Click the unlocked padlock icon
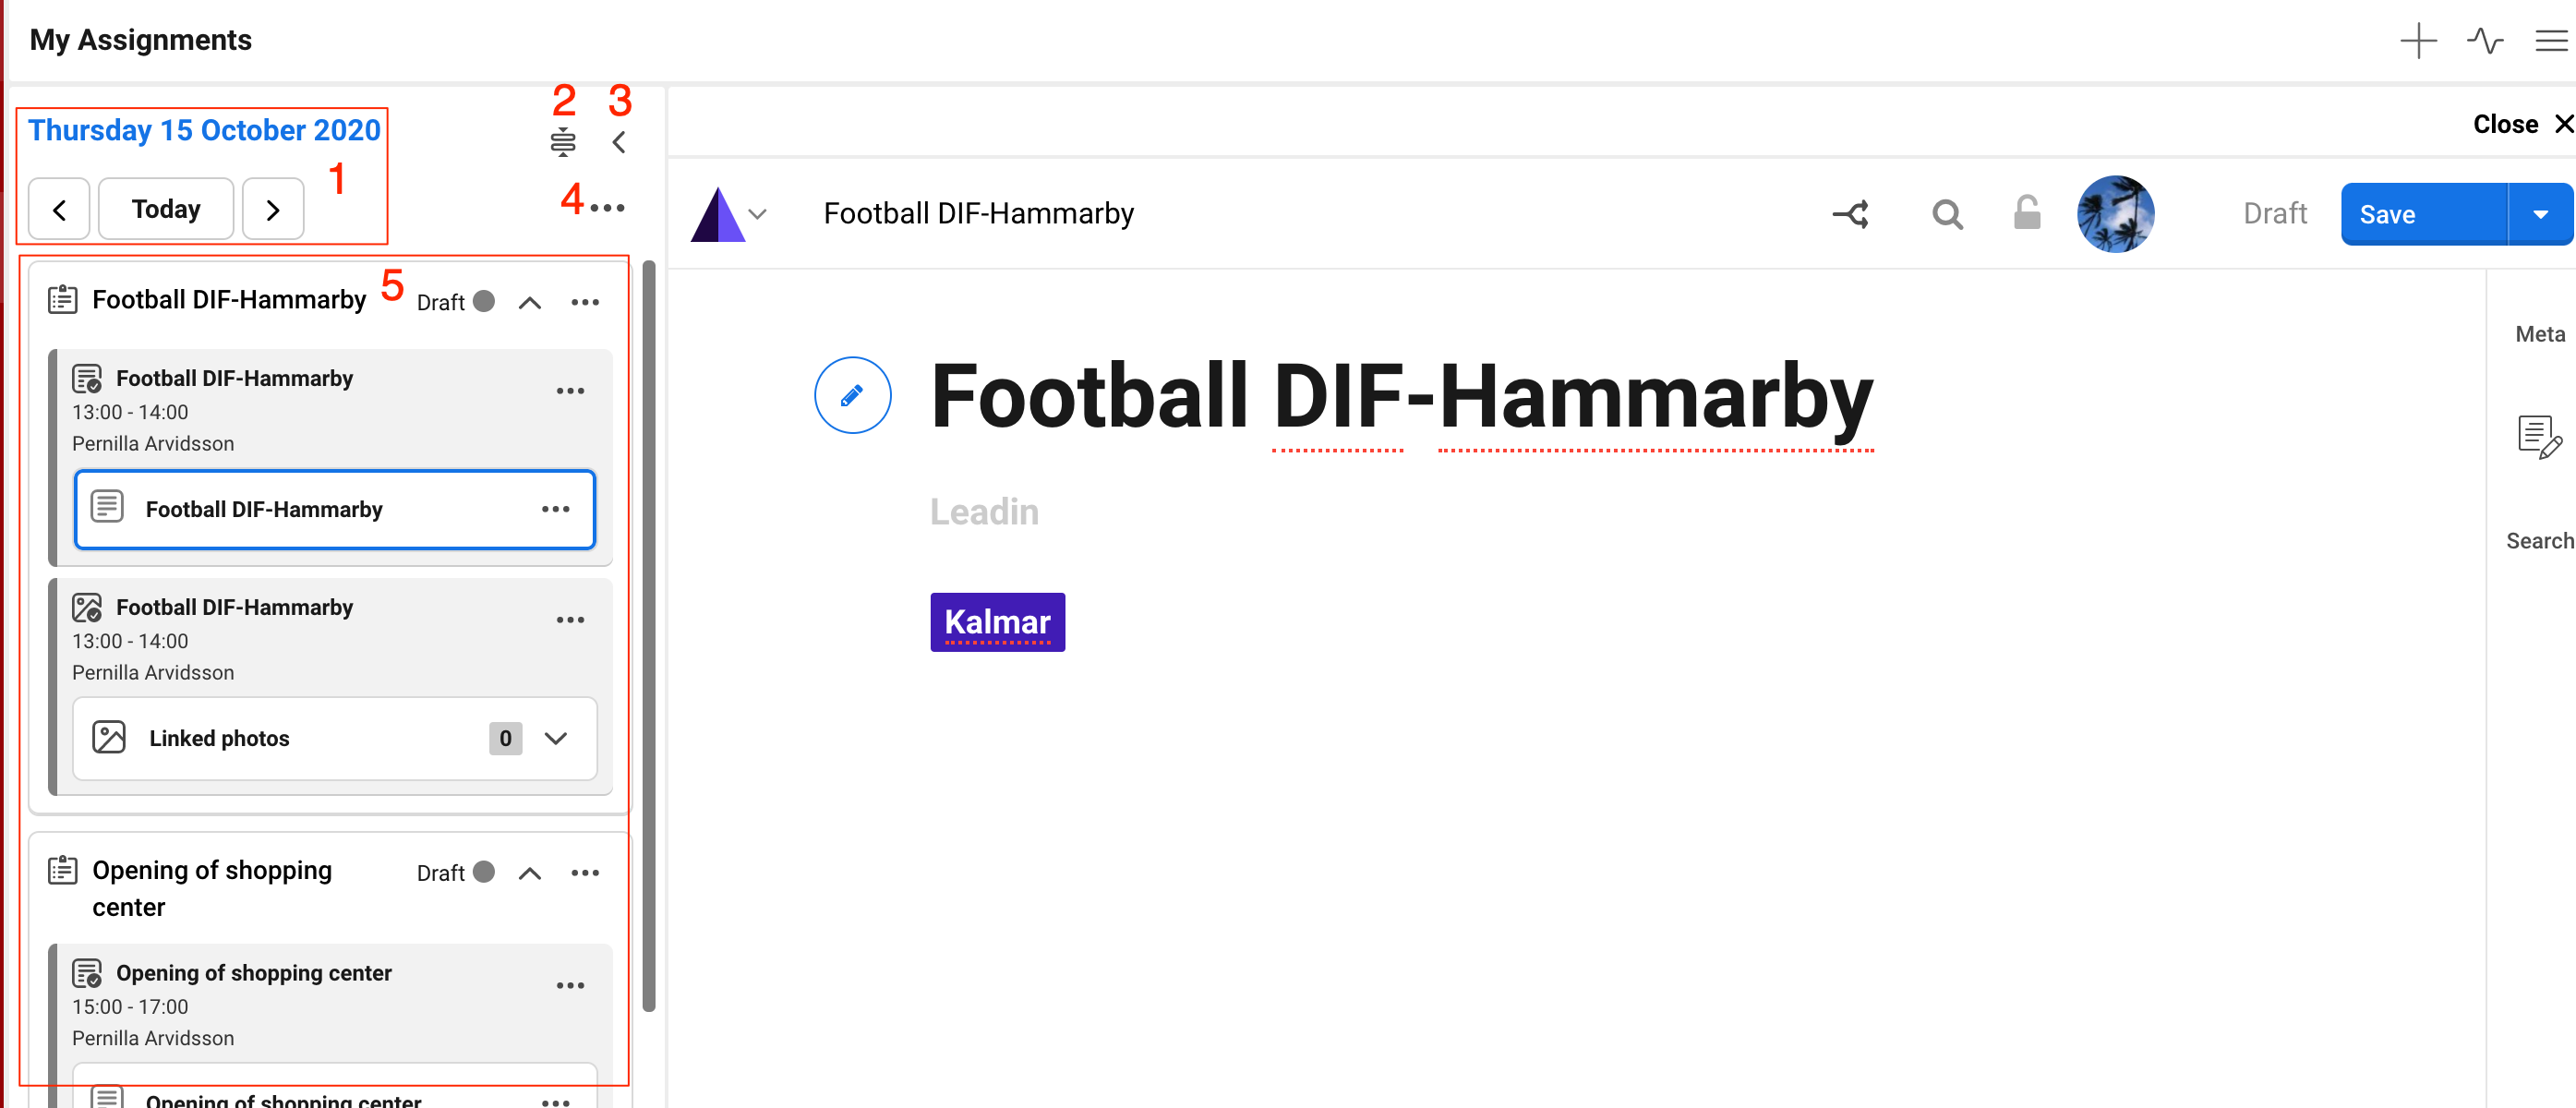This screenshot has height=1108, width=2576. [x=2026, y=213]
